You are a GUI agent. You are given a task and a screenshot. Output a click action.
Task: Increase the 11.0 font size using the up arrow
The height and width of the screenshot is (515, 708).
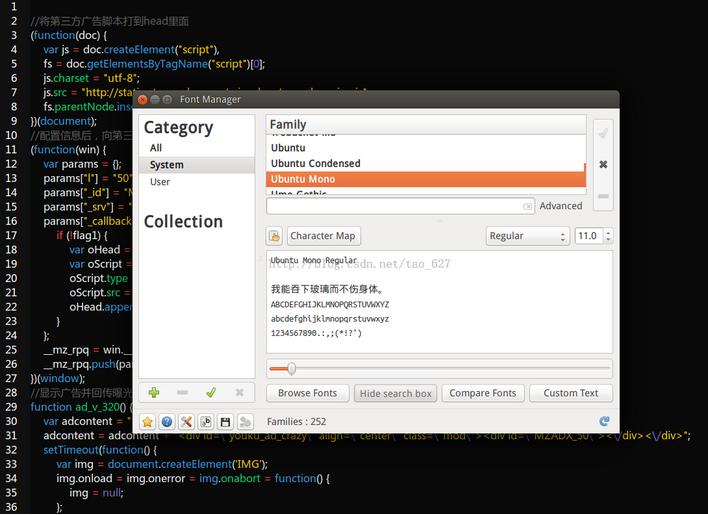(608, 232)
